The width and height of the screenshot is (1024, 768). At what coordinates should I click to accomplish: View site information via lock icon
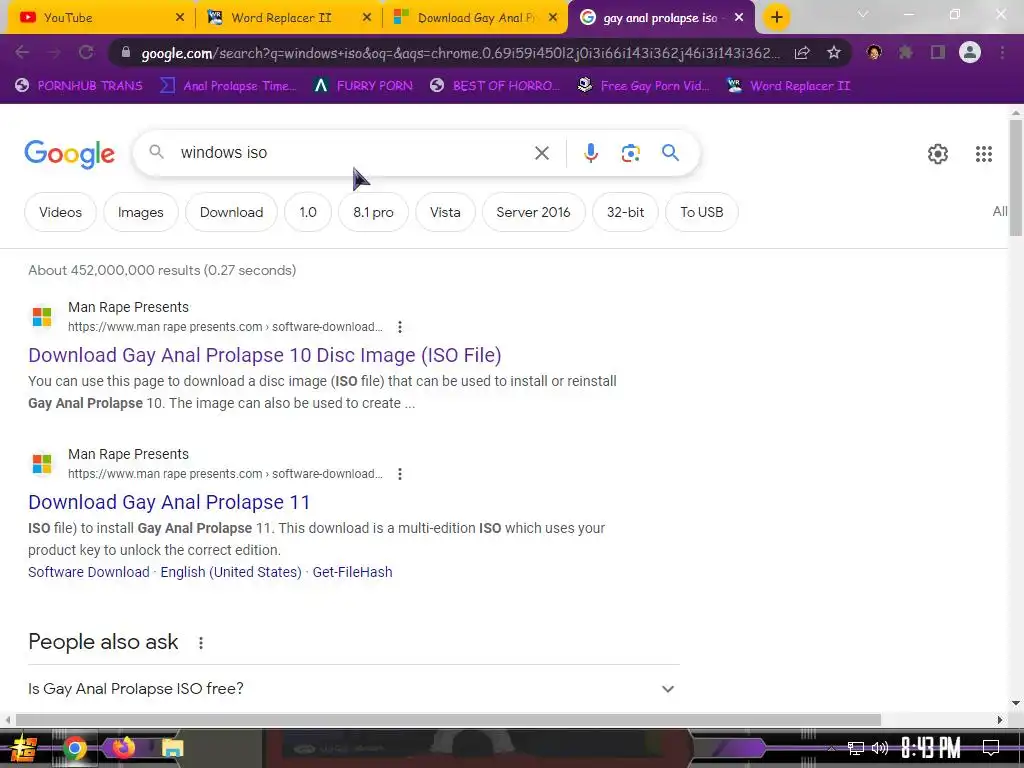click(125, 53)
